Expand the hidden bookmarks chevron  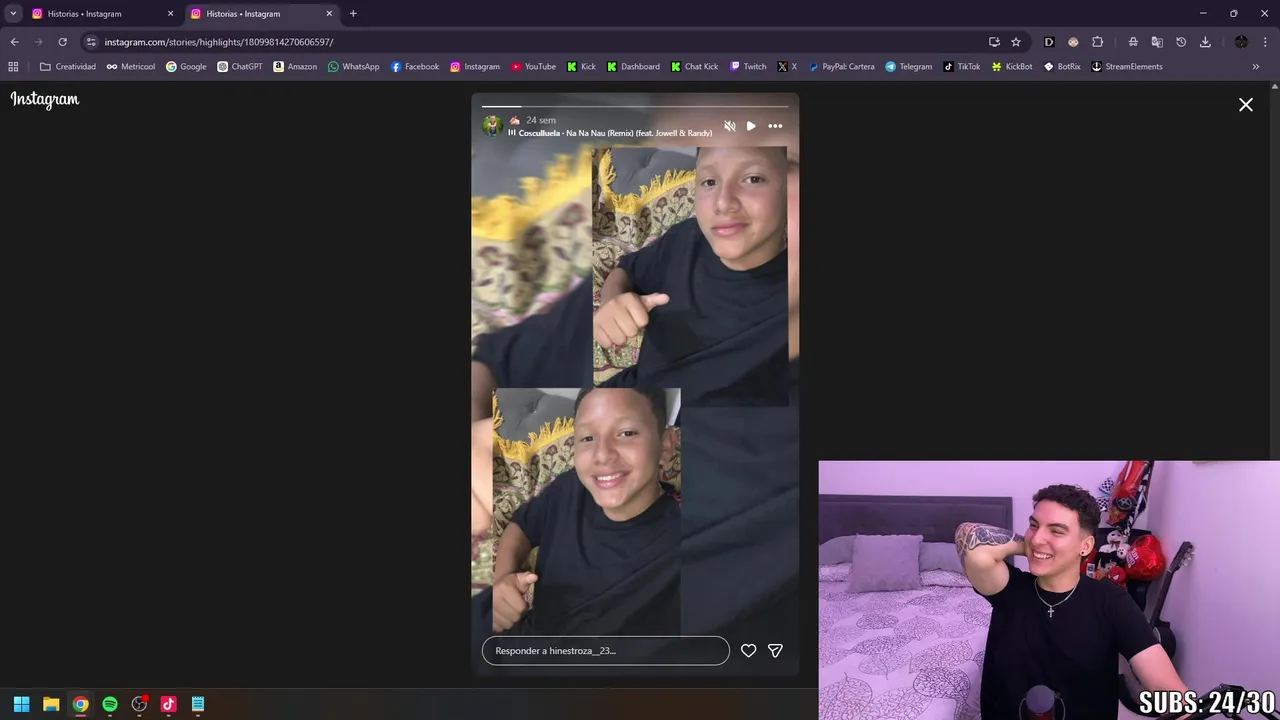point(1256,67)
